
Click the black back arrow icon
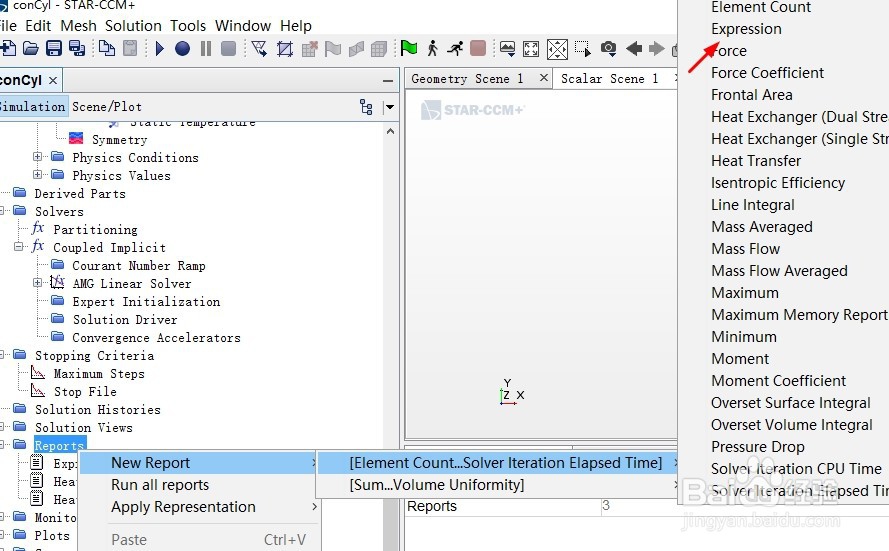click(634, 49)
